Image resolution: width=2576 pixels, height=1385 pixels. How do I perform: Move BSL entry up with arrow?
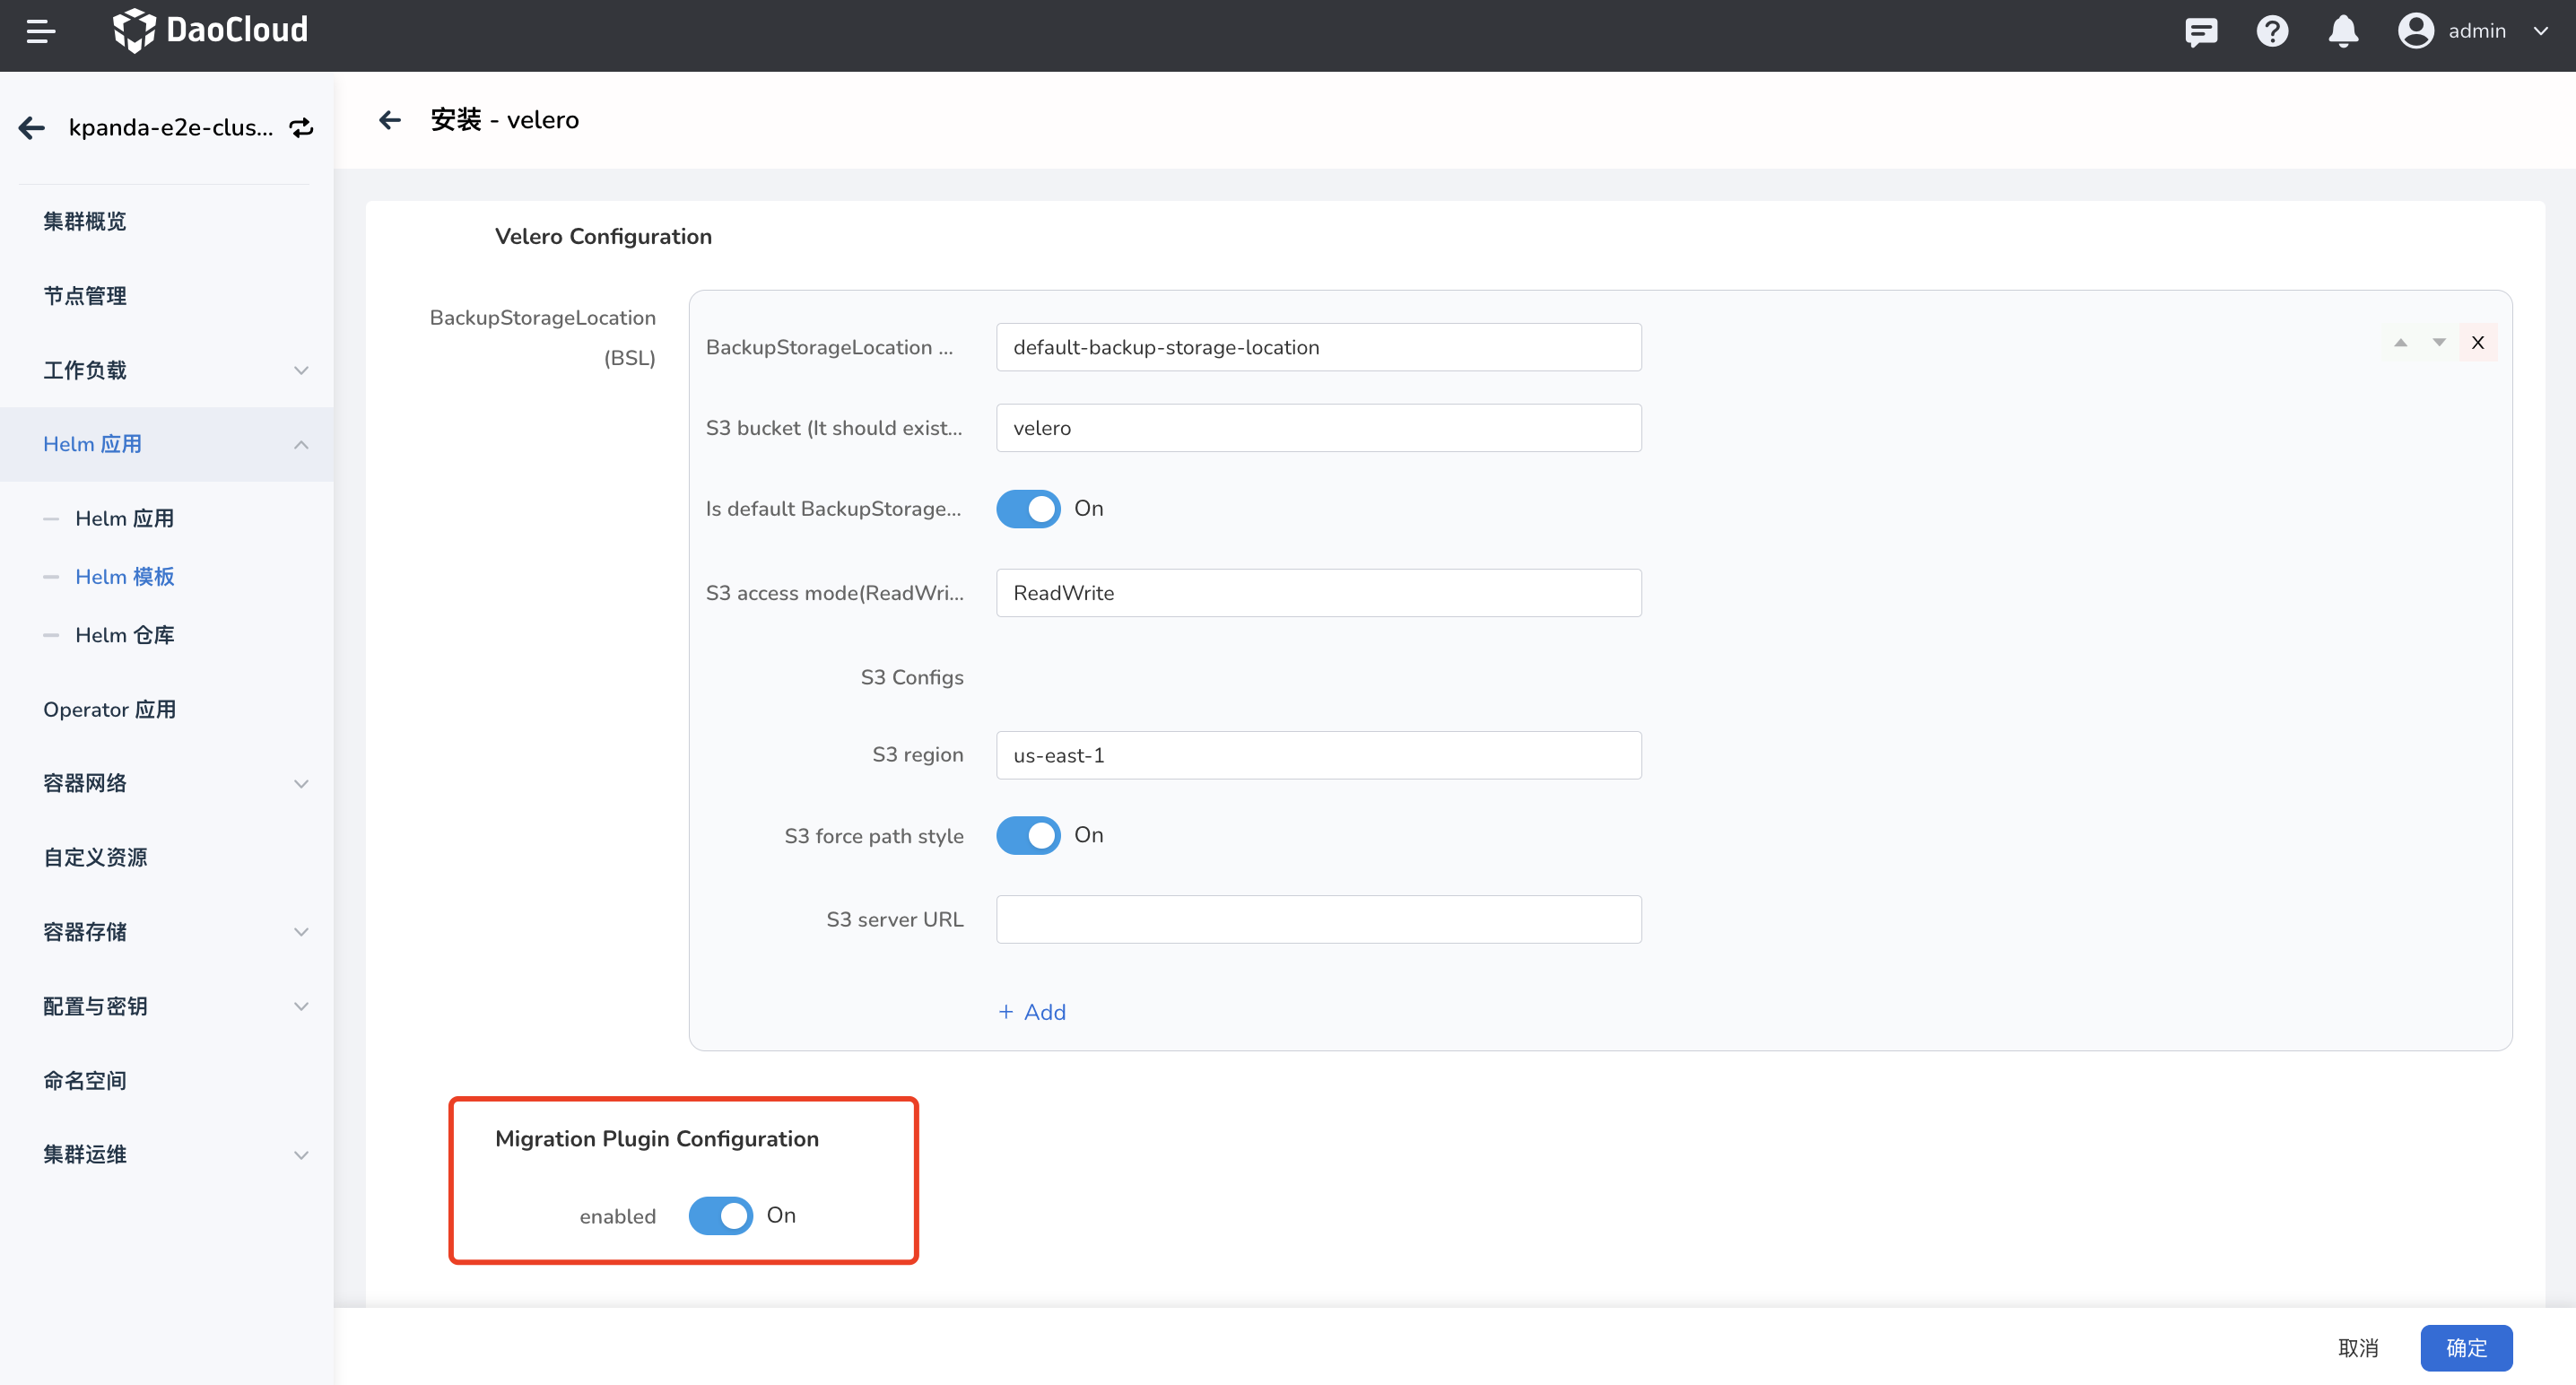coord(2400,343)
